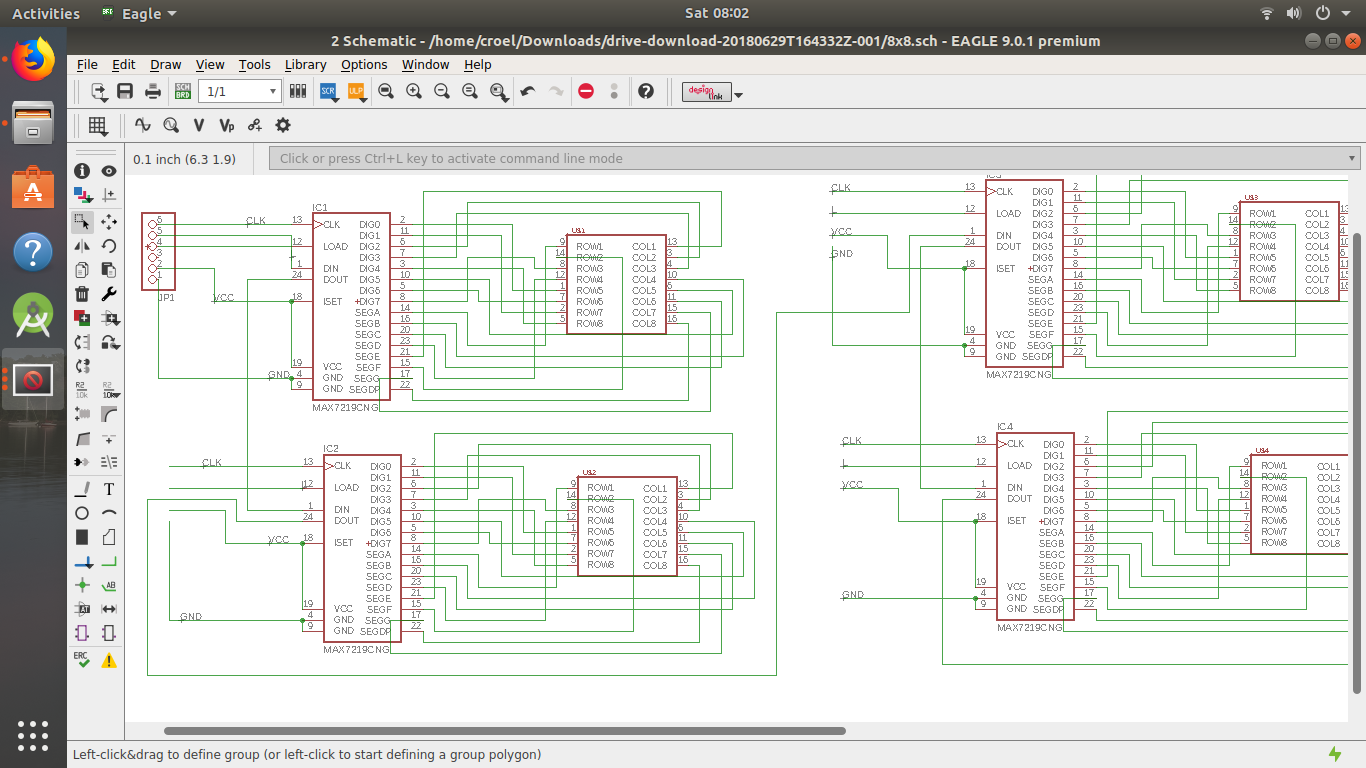Open the command history dropdown arrow

point(1352,158)
